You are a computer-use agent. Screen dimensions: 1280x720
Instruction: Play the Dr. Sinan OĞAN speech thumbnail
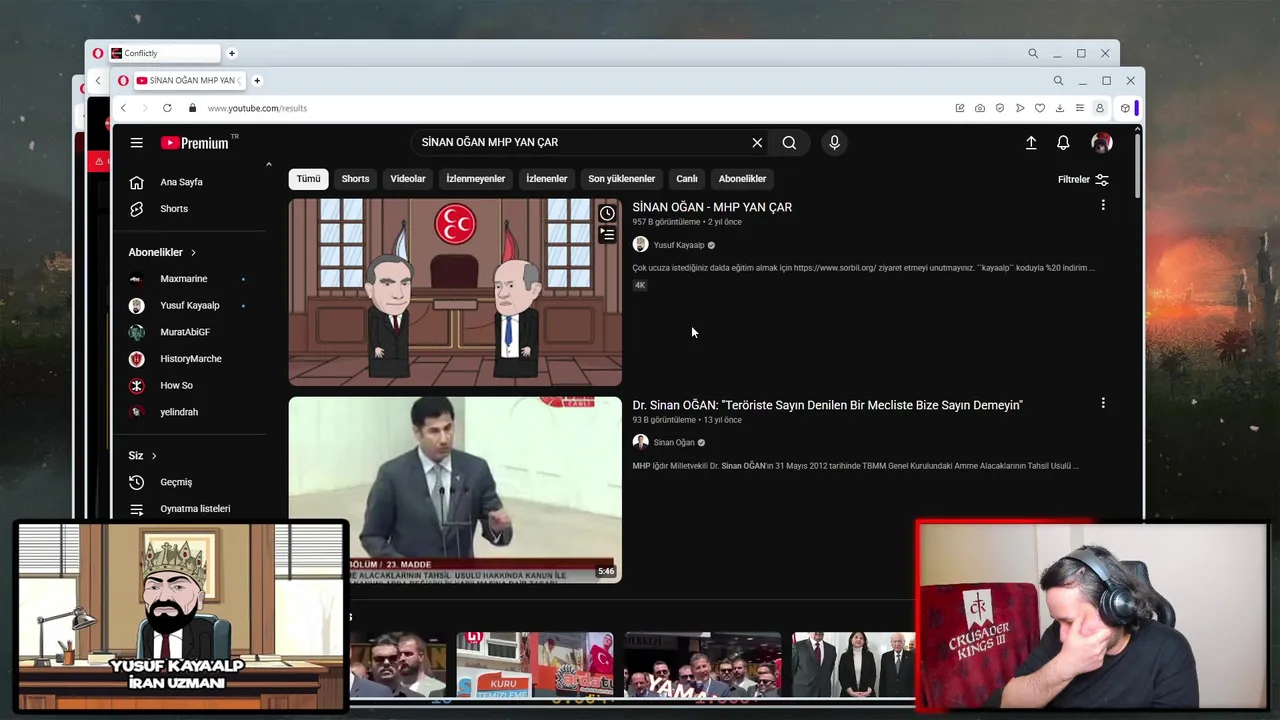point(455,490)
